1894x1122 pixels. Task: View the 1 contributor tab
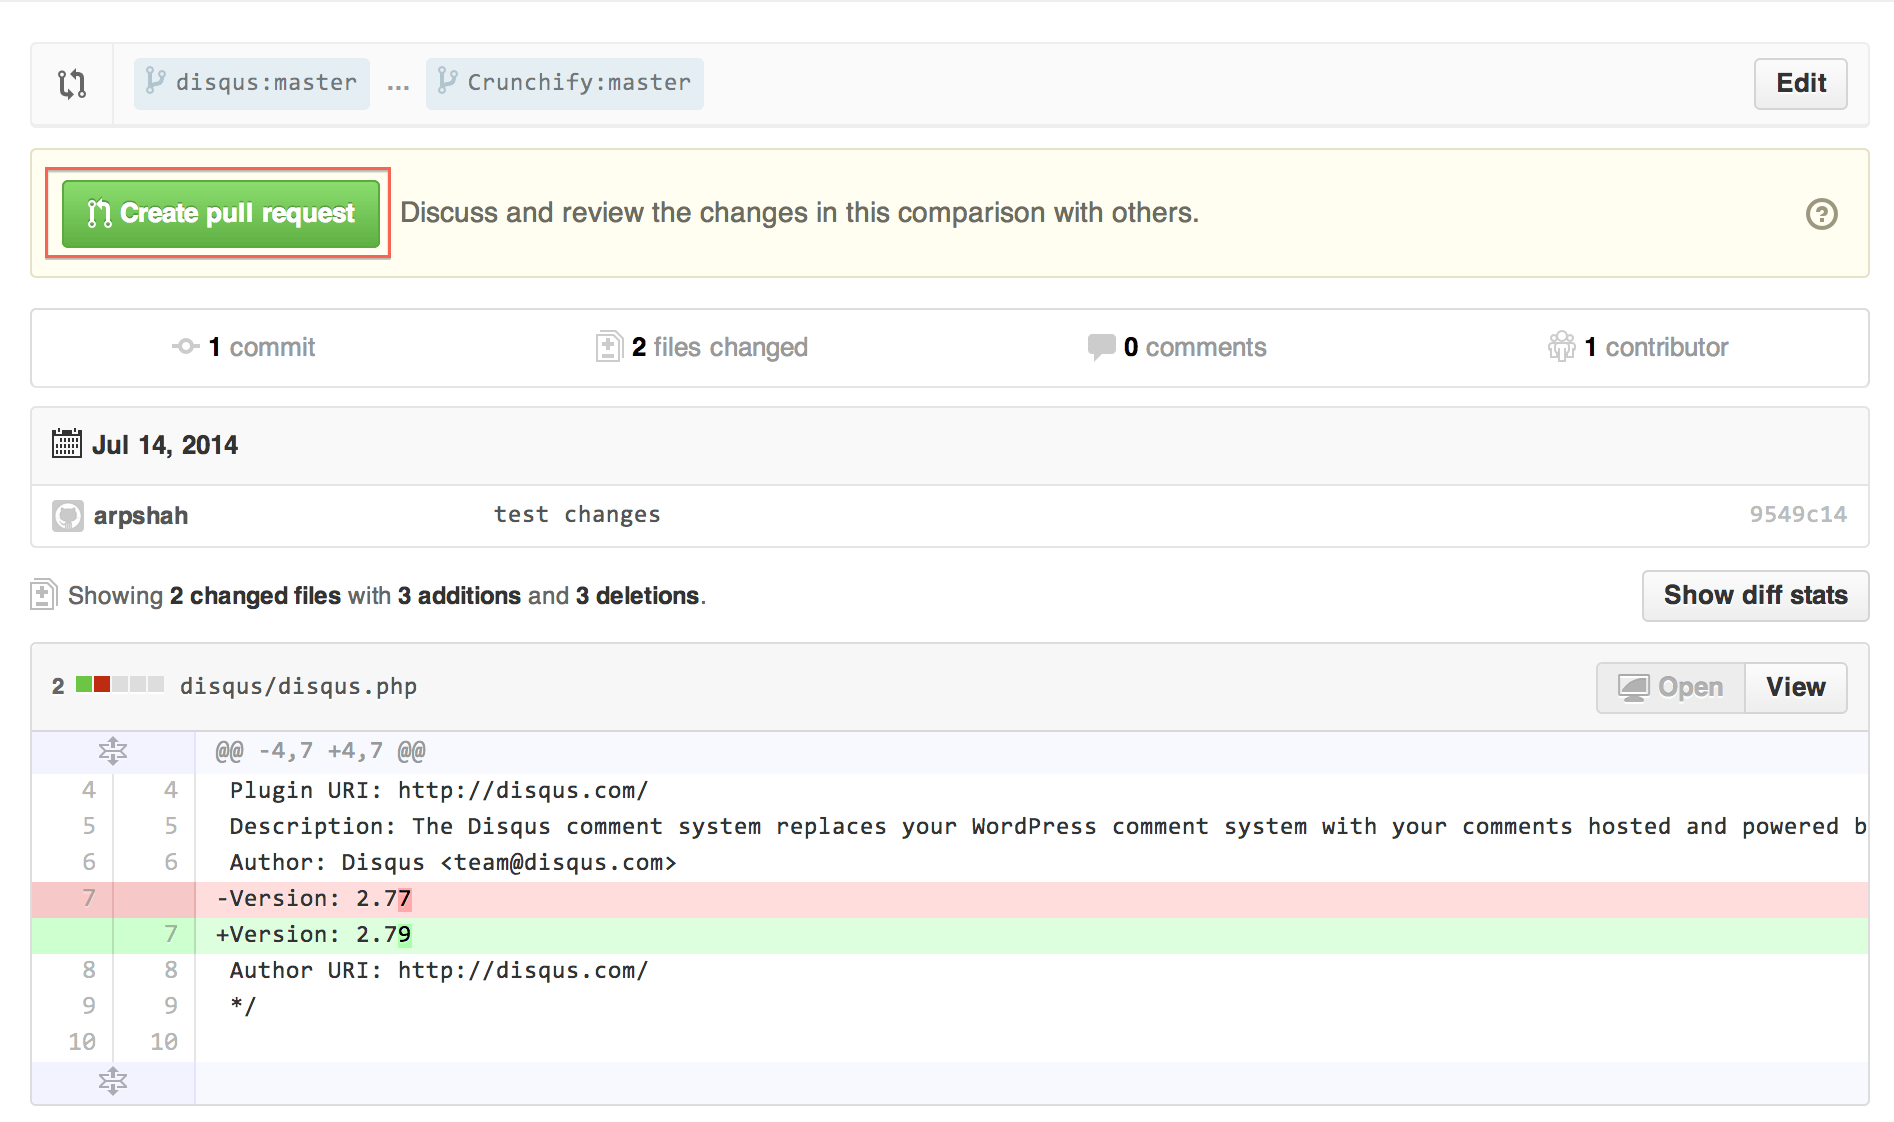pos(1638,347)
